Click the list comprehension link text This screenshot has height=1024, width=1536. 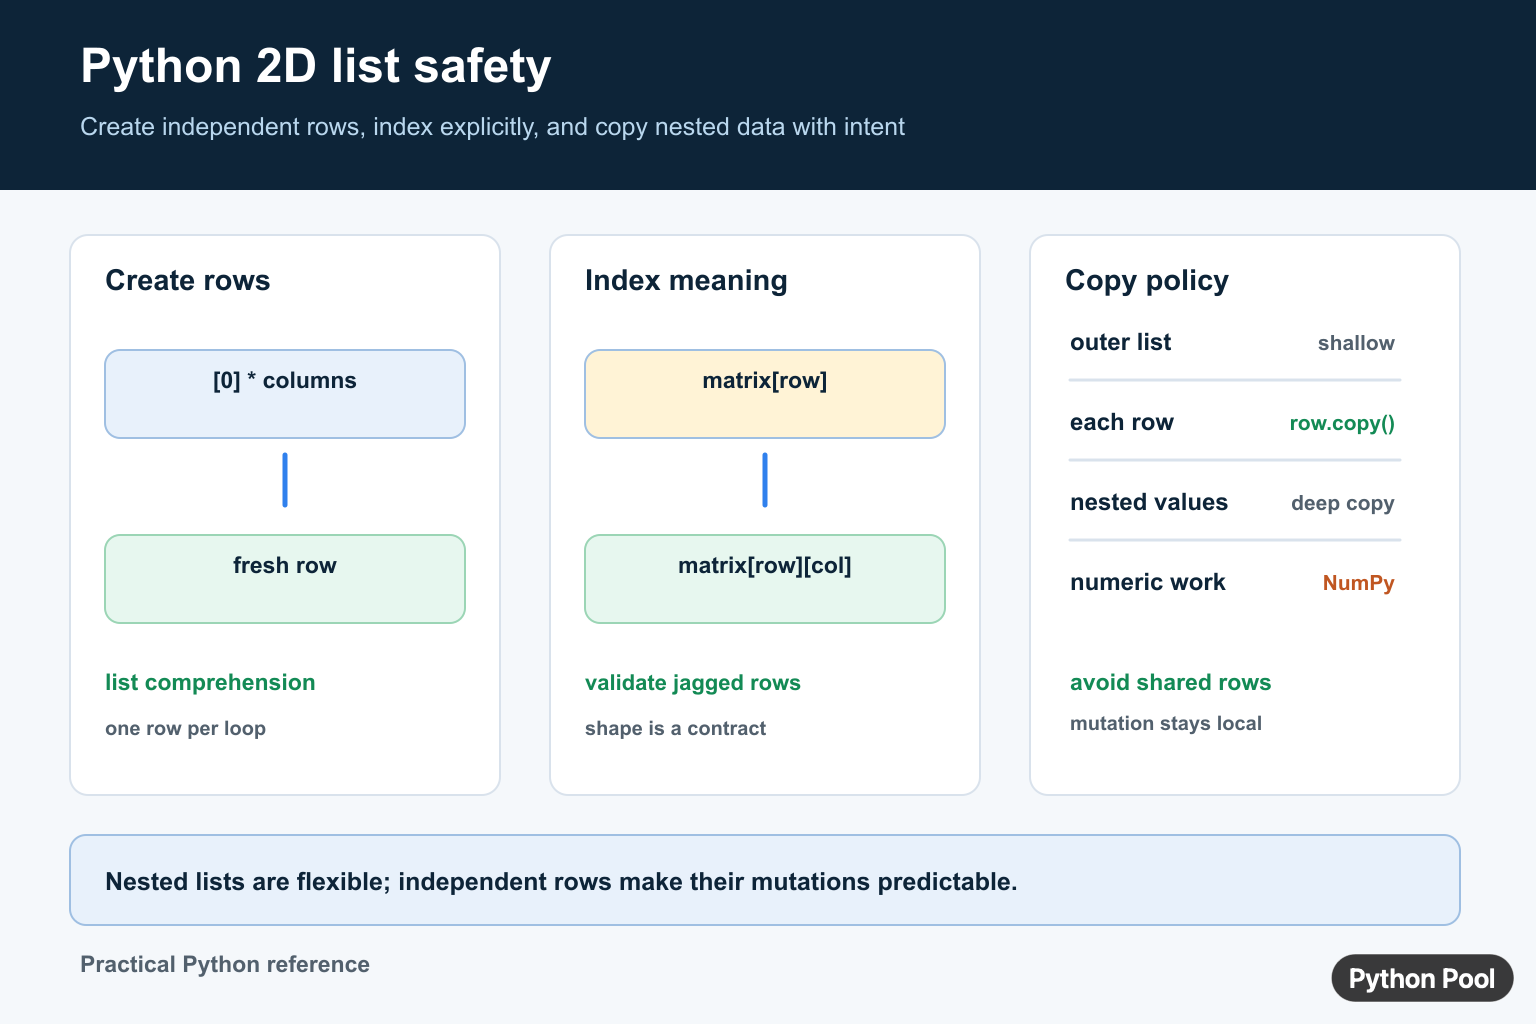[210, 682]
